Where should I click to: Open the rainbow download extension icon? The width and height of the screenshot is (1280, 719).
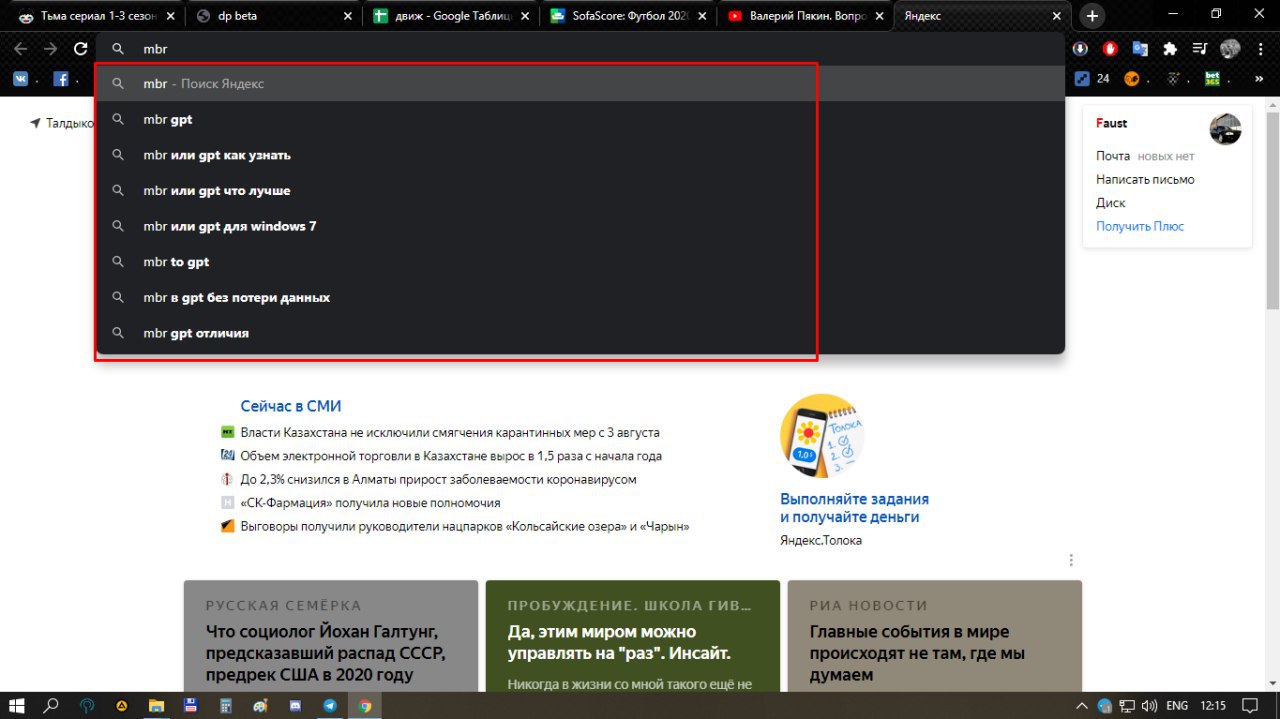coord(1081,48)
